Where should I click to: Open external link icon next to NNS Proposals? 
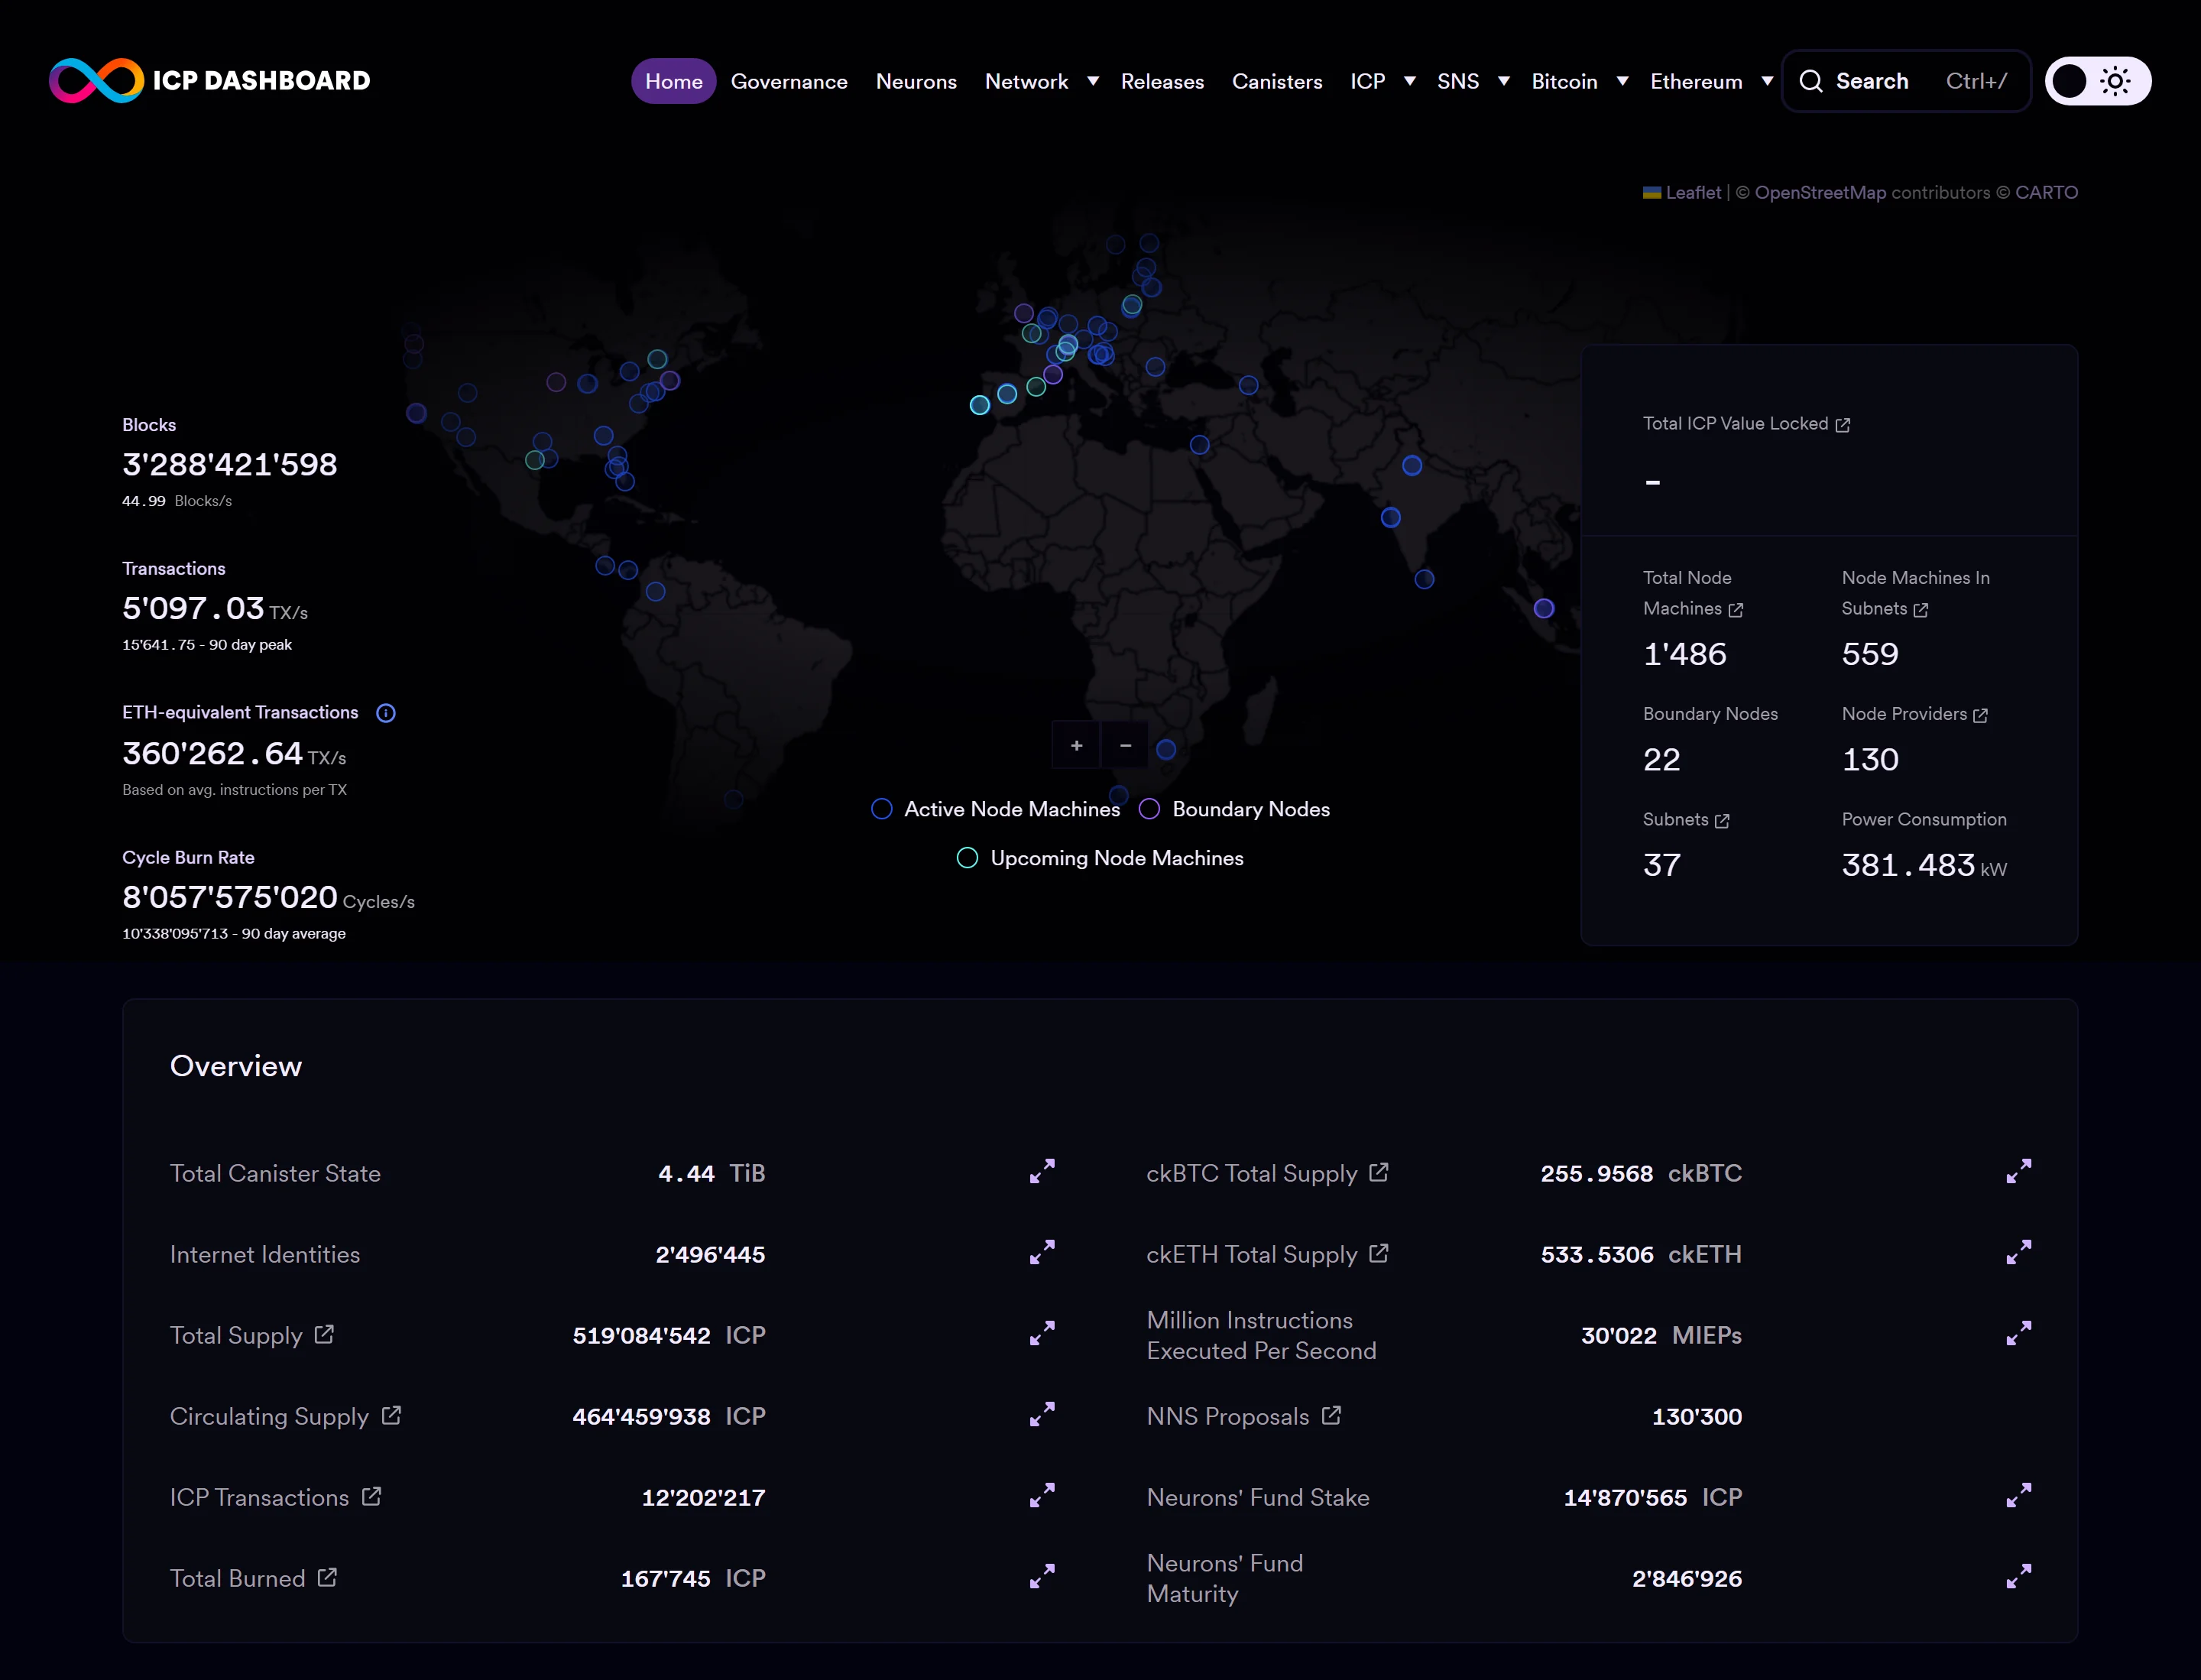click(1331, 1415)
